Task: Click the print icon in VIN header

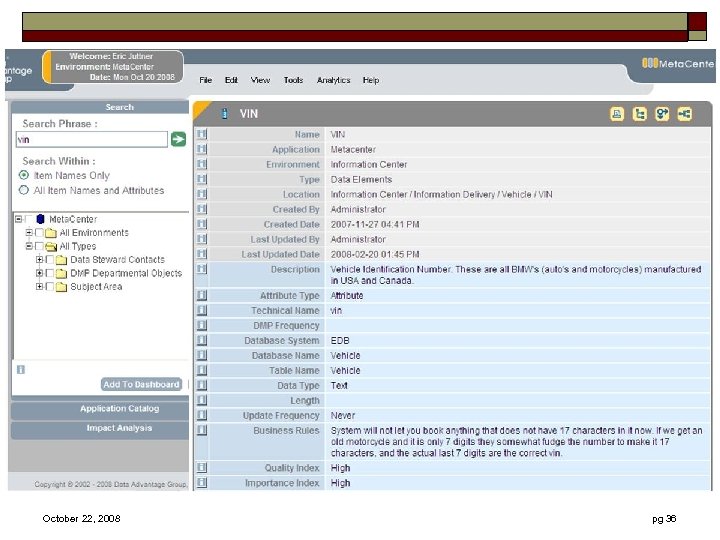Action: click(617, 114)
